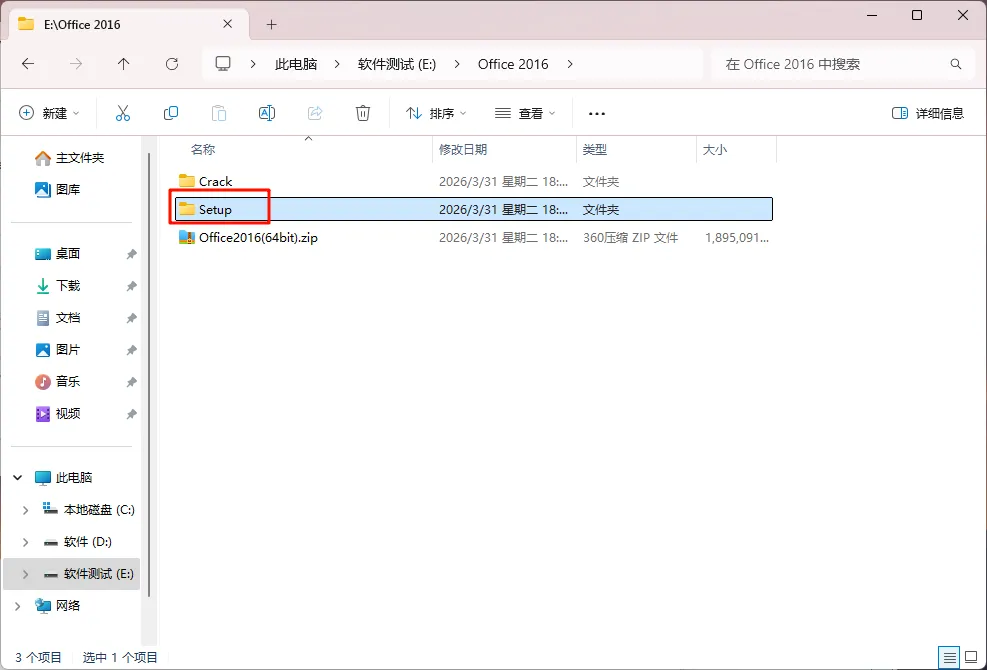Open the 查看 view dropdown
Screen dimensions: 987x670
pos(525,113)
